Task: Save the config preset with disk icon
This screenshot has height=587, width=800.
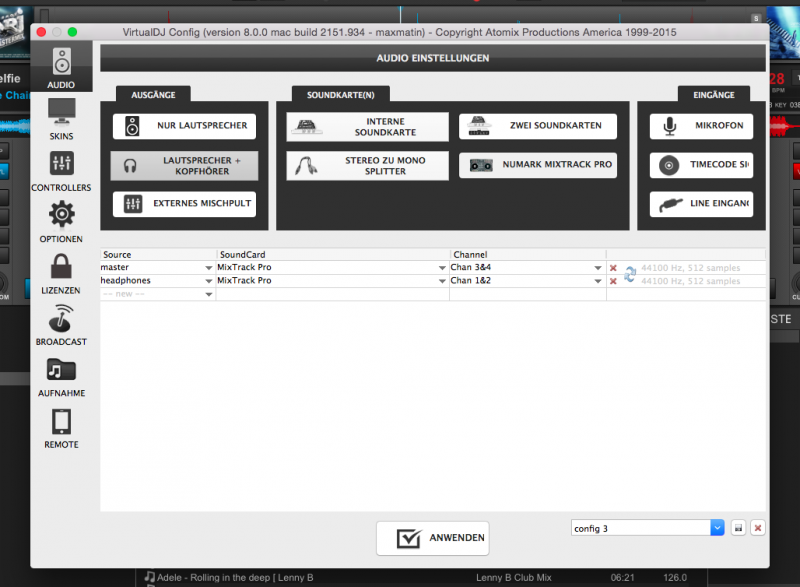Action: coord(738,528)
